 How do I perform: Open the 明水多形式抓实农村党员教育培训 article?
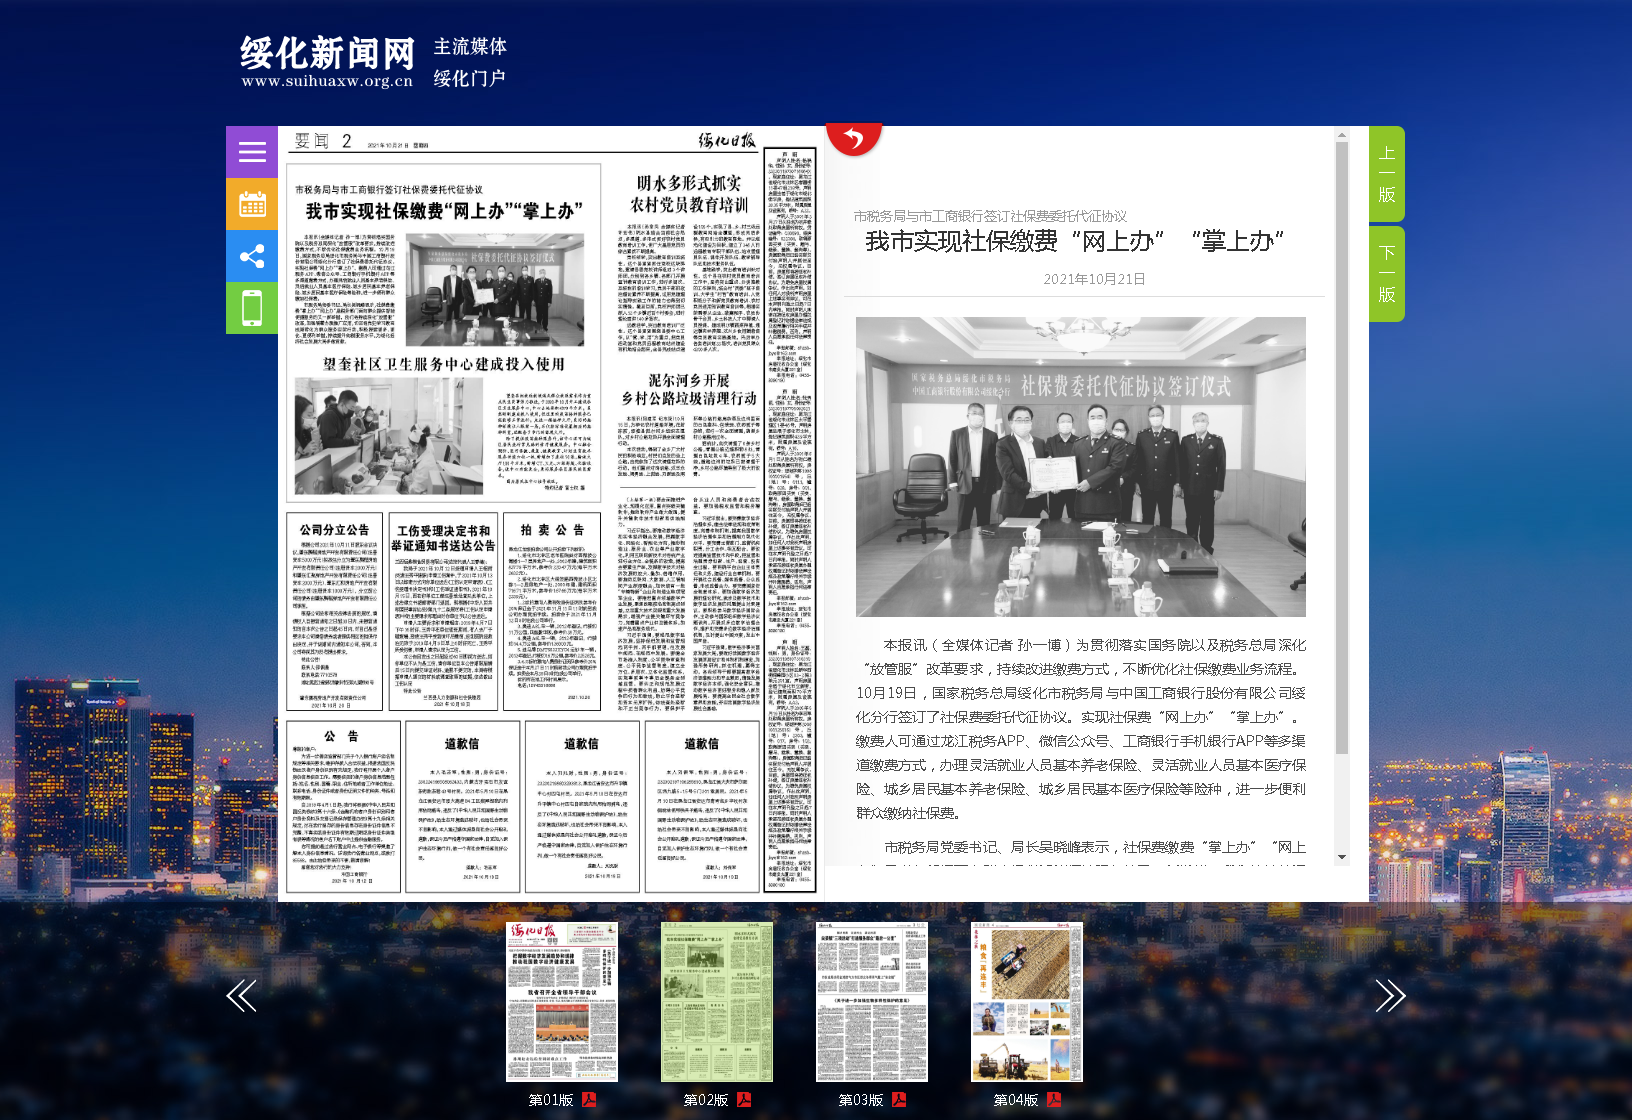[x=689, y=194]
